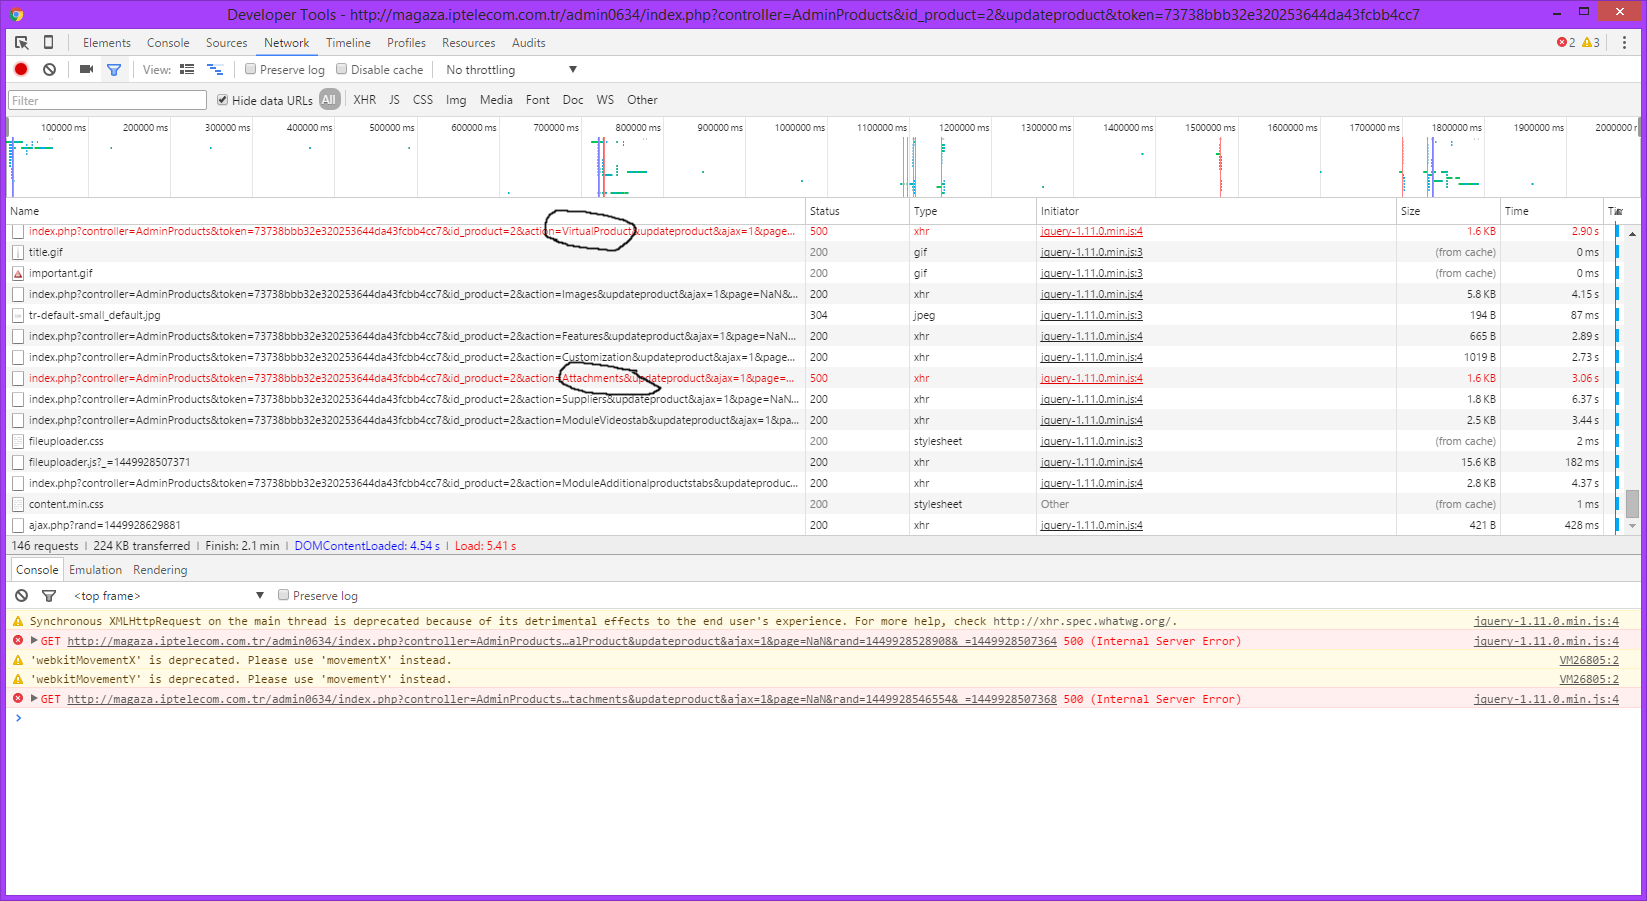Clear the console messages icon
This screenshot has width=1647, height=901.
21,596
